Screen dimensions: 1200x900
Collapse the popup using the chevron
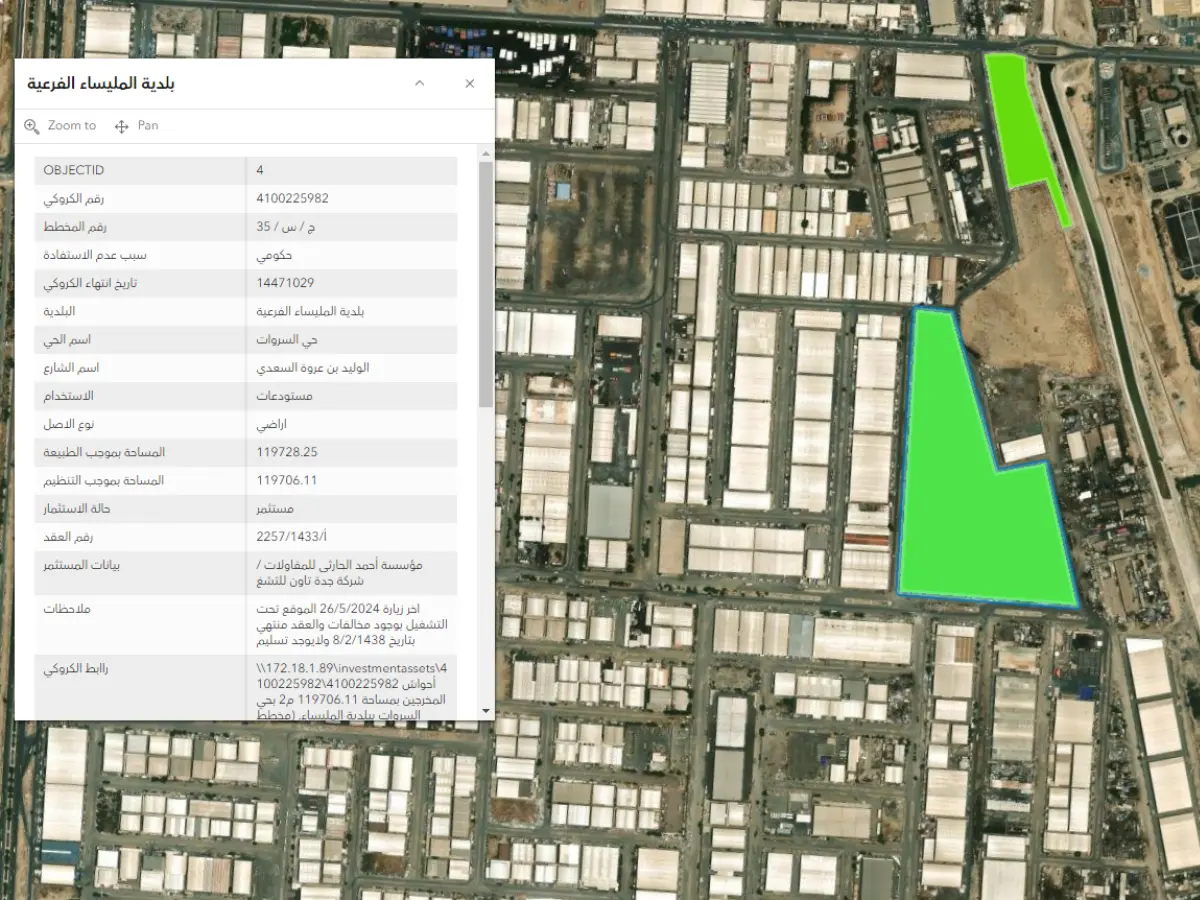[420, 84]
